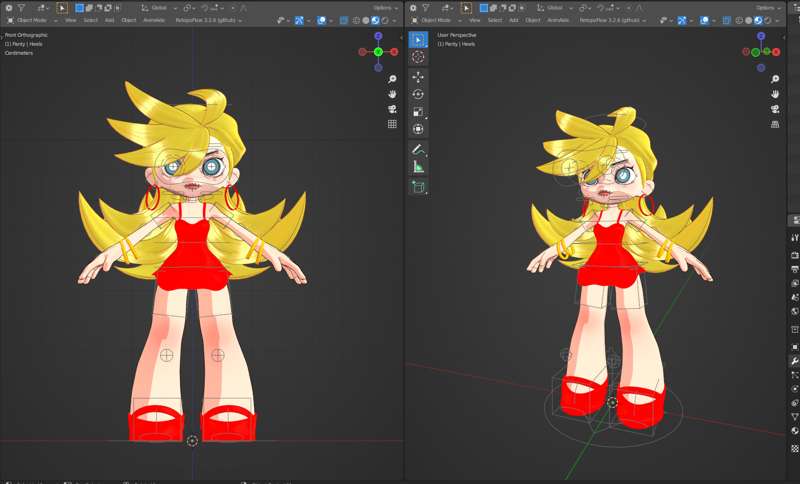Switch left viewport to material preview shading

click(x=375, y=20)
